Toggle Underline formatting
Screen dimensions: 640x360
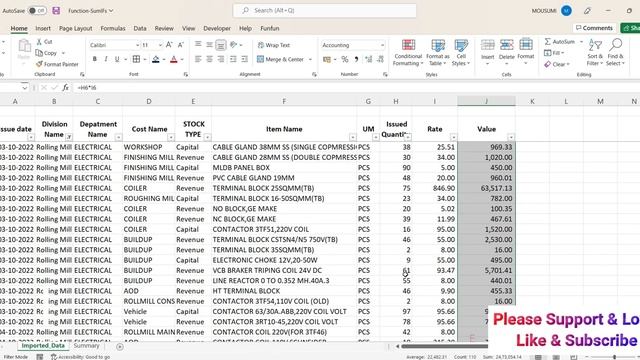click(117, 59)
